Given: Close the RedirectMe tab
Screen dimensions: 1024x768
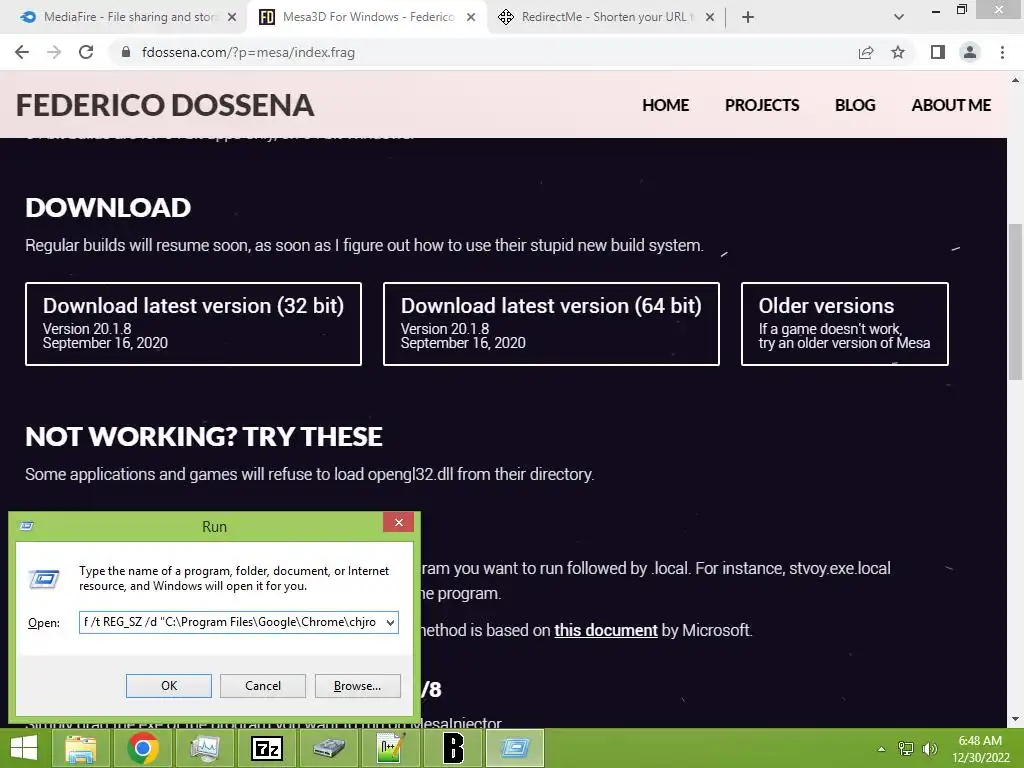Looking at the screenshot, I should pyautogui.click(x=710, y=18).
